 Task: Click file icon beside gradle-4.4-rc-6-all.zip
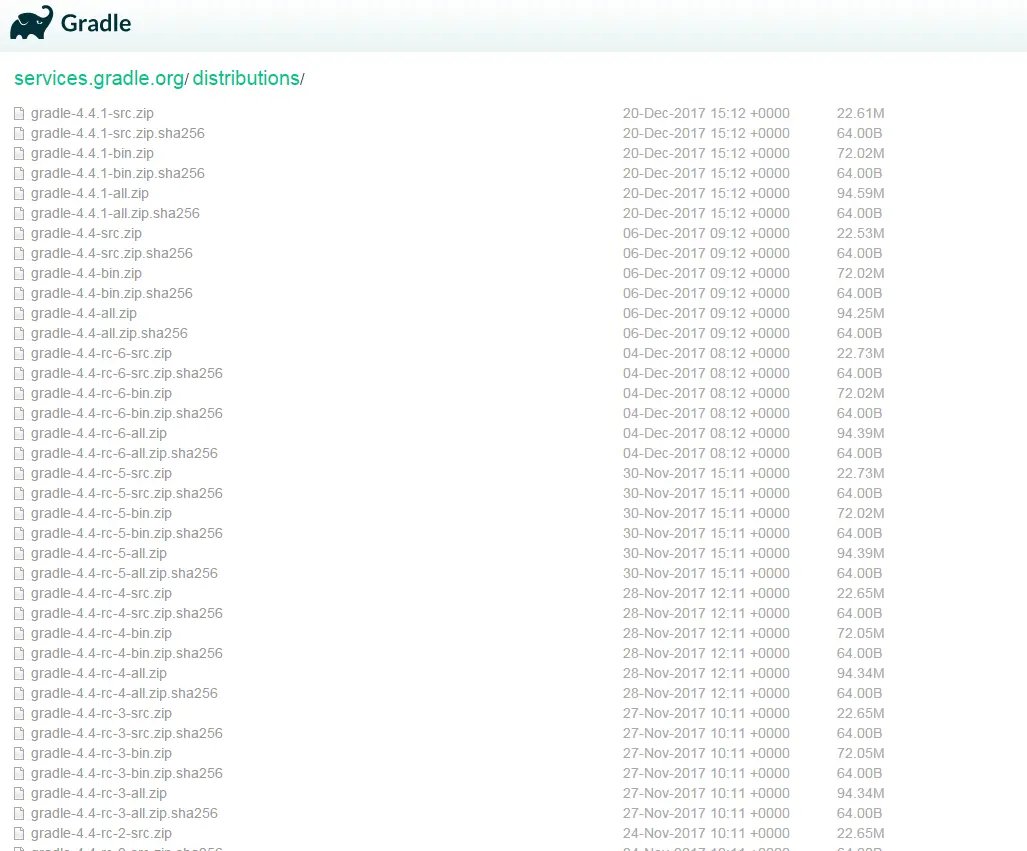pos(19,433)
